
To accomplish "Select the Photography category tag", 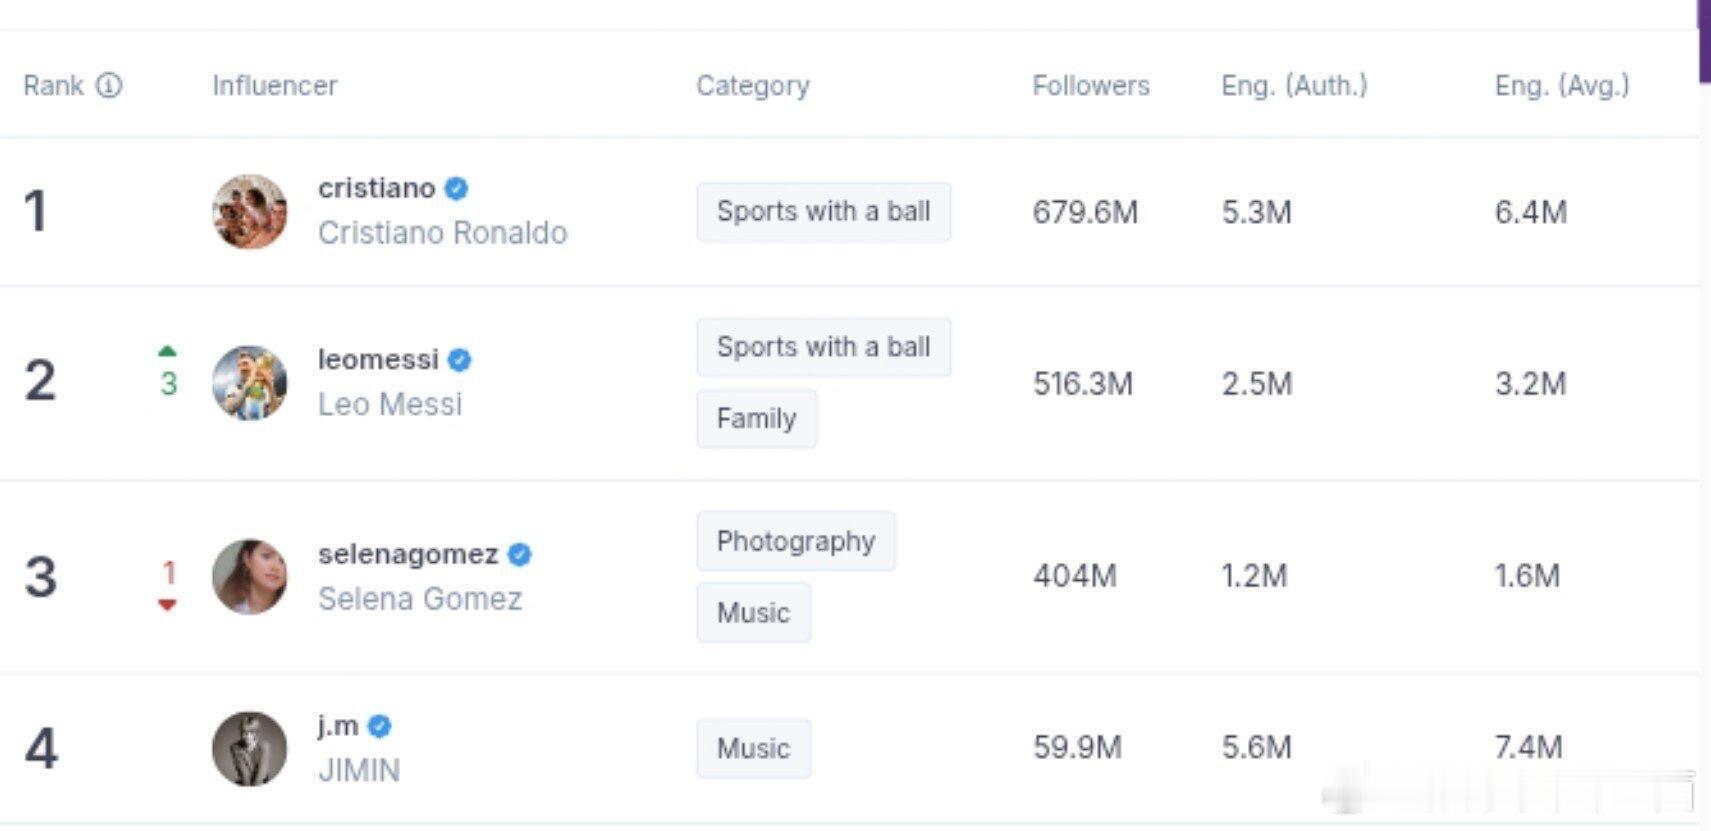I will click(796, 541).
